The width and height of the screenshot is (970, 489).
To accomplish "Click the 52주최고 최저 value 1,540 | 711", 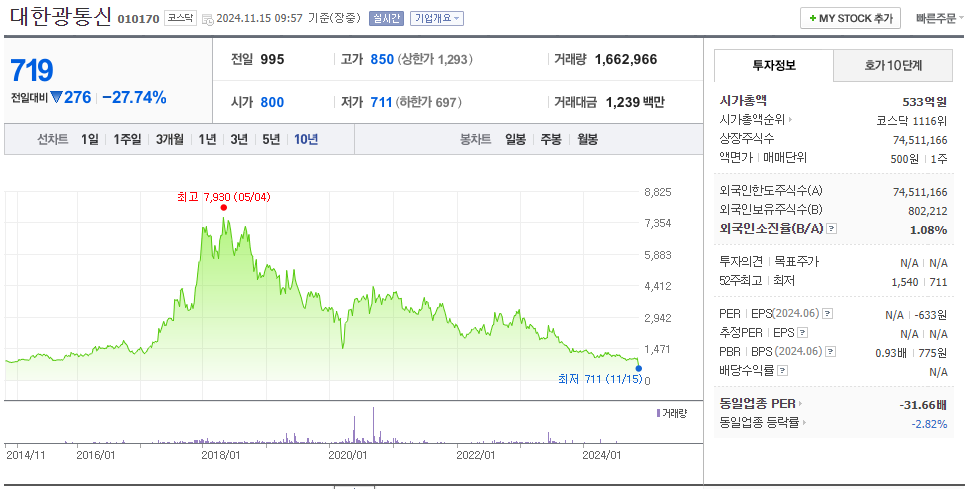I will (x=919, y=282).
